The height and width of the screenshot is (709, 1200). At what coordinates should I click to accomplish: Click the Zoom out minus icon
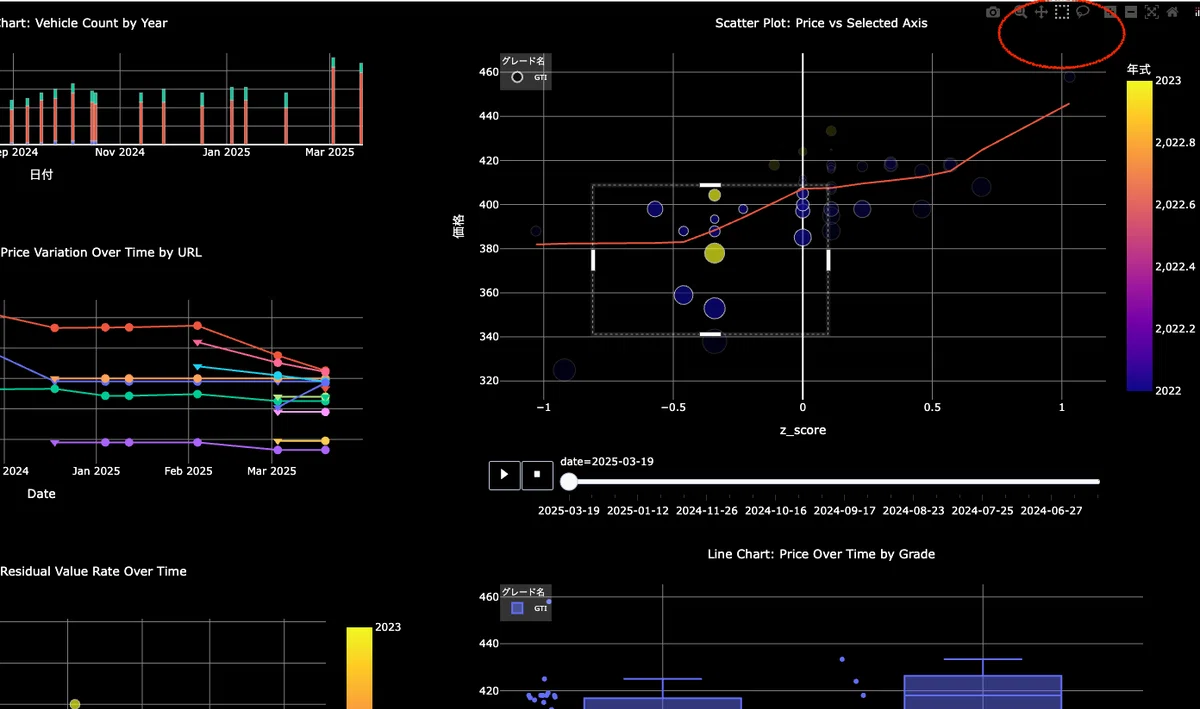(x=1131, y=12)
